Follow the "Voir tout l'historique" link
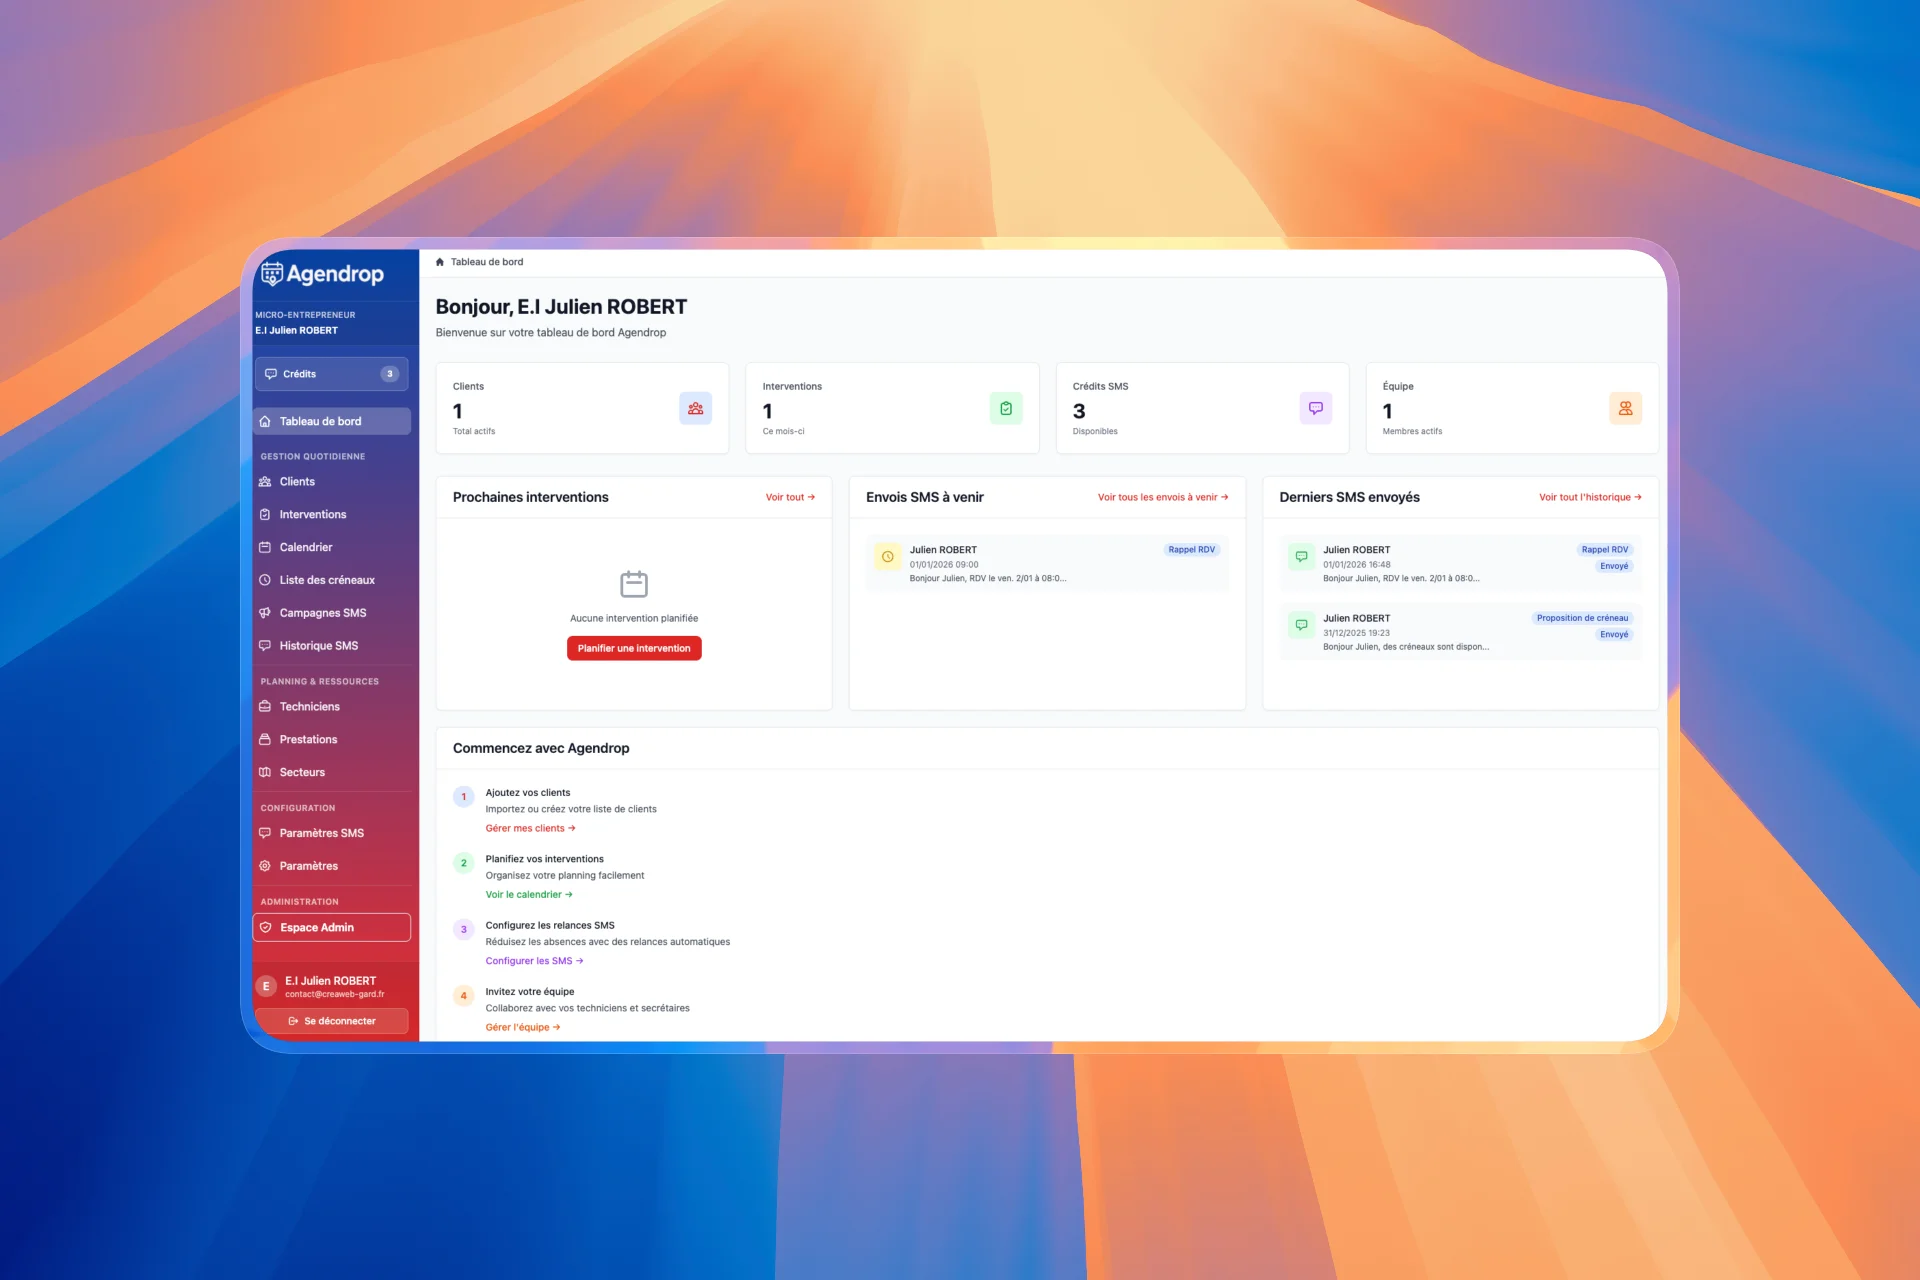Viewport: 1920px width, 1280px height. click(1589, 497)
